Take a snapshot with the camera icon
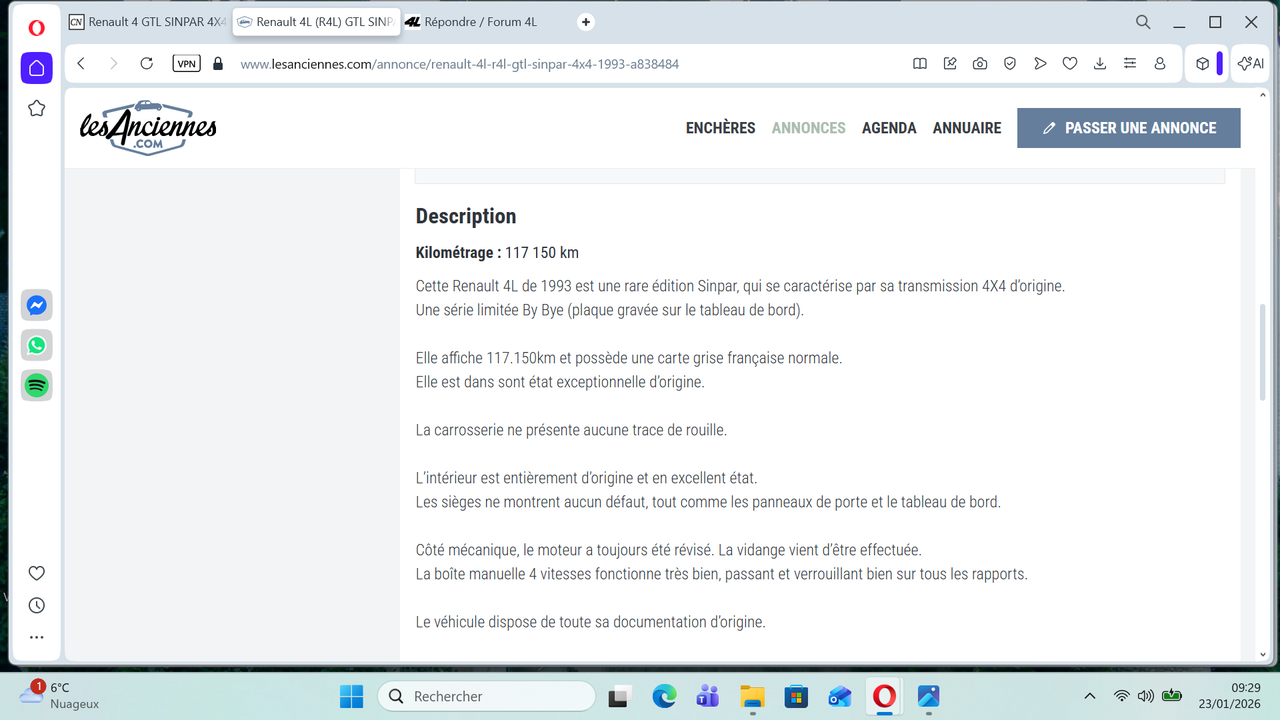The image size is (1280, 720). click(979, 63)
